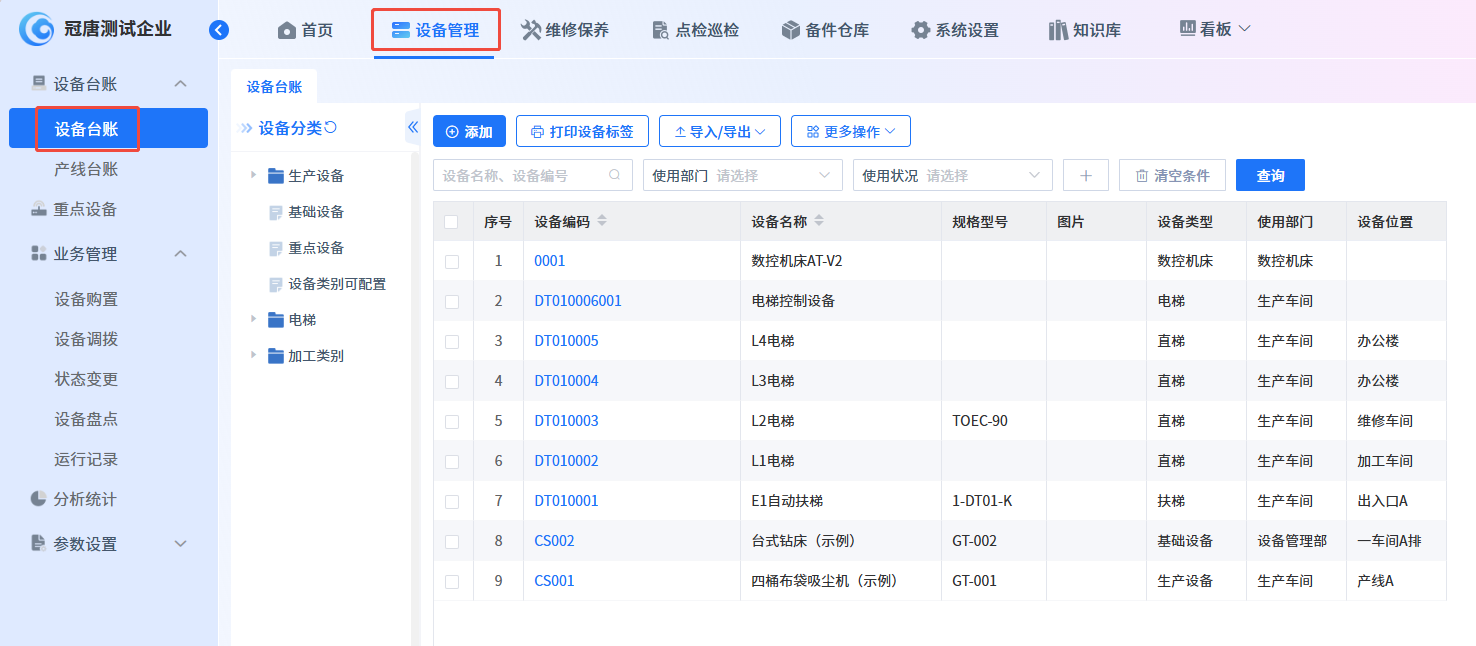Tick the select-all checkbox in table header

(x=452, y=222)
